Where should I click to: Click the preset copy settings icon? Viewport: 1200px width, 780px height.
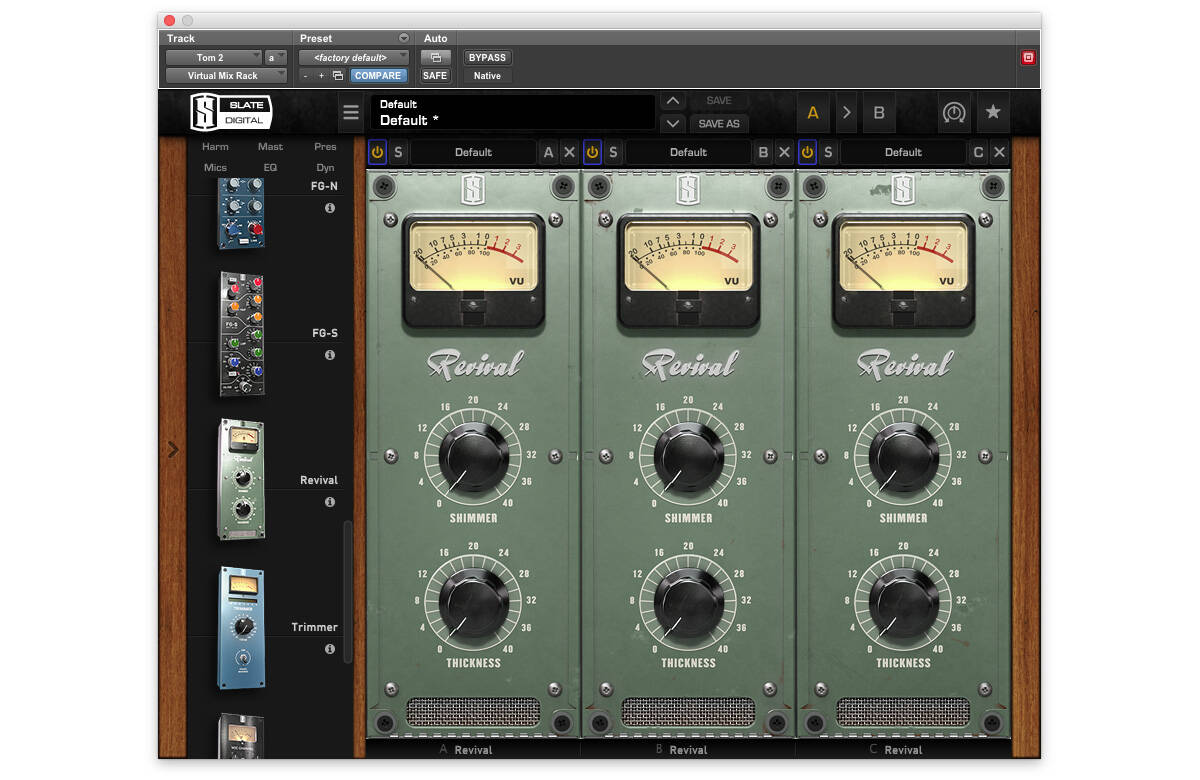(337, 76)
